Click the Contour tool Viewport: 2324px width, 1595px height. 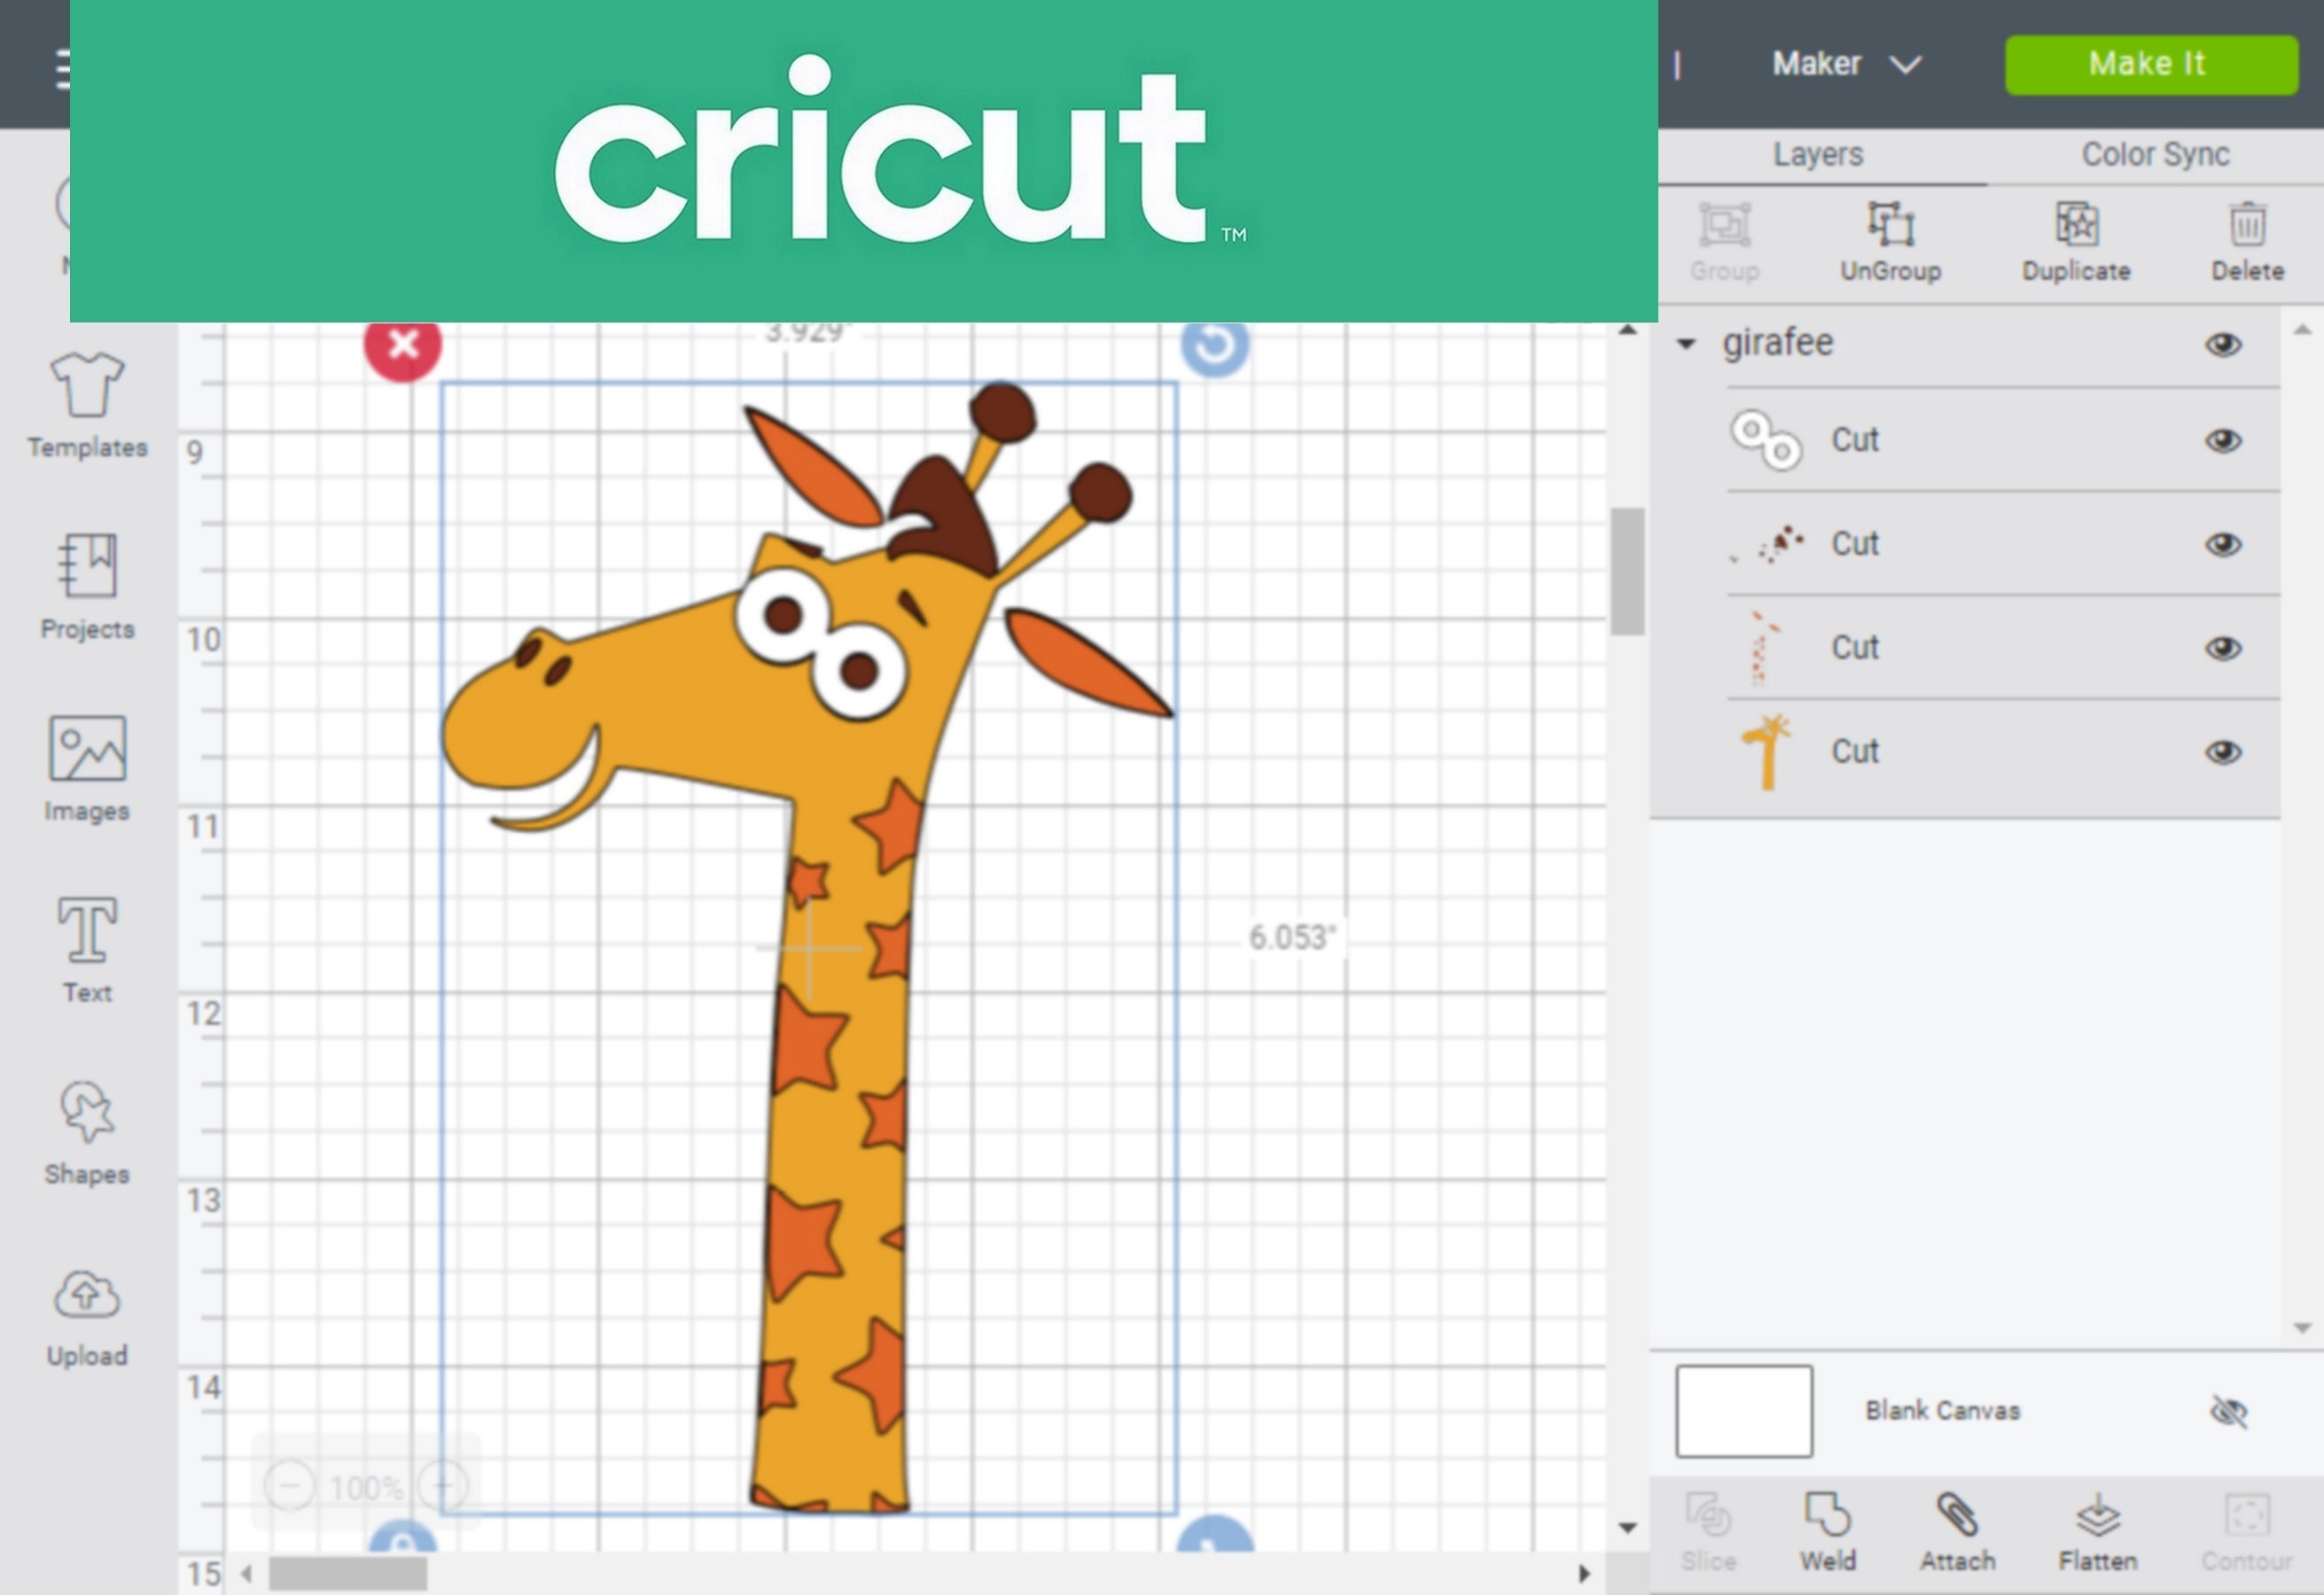(x=2246, y=1531)
